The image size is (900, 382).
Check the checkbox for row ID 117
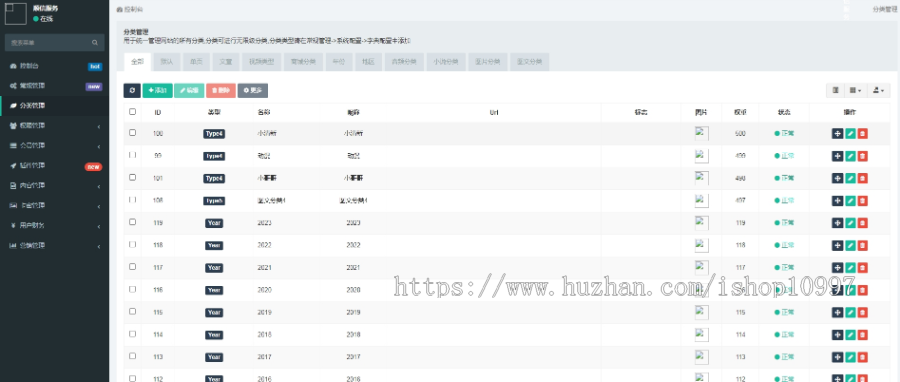133,267
